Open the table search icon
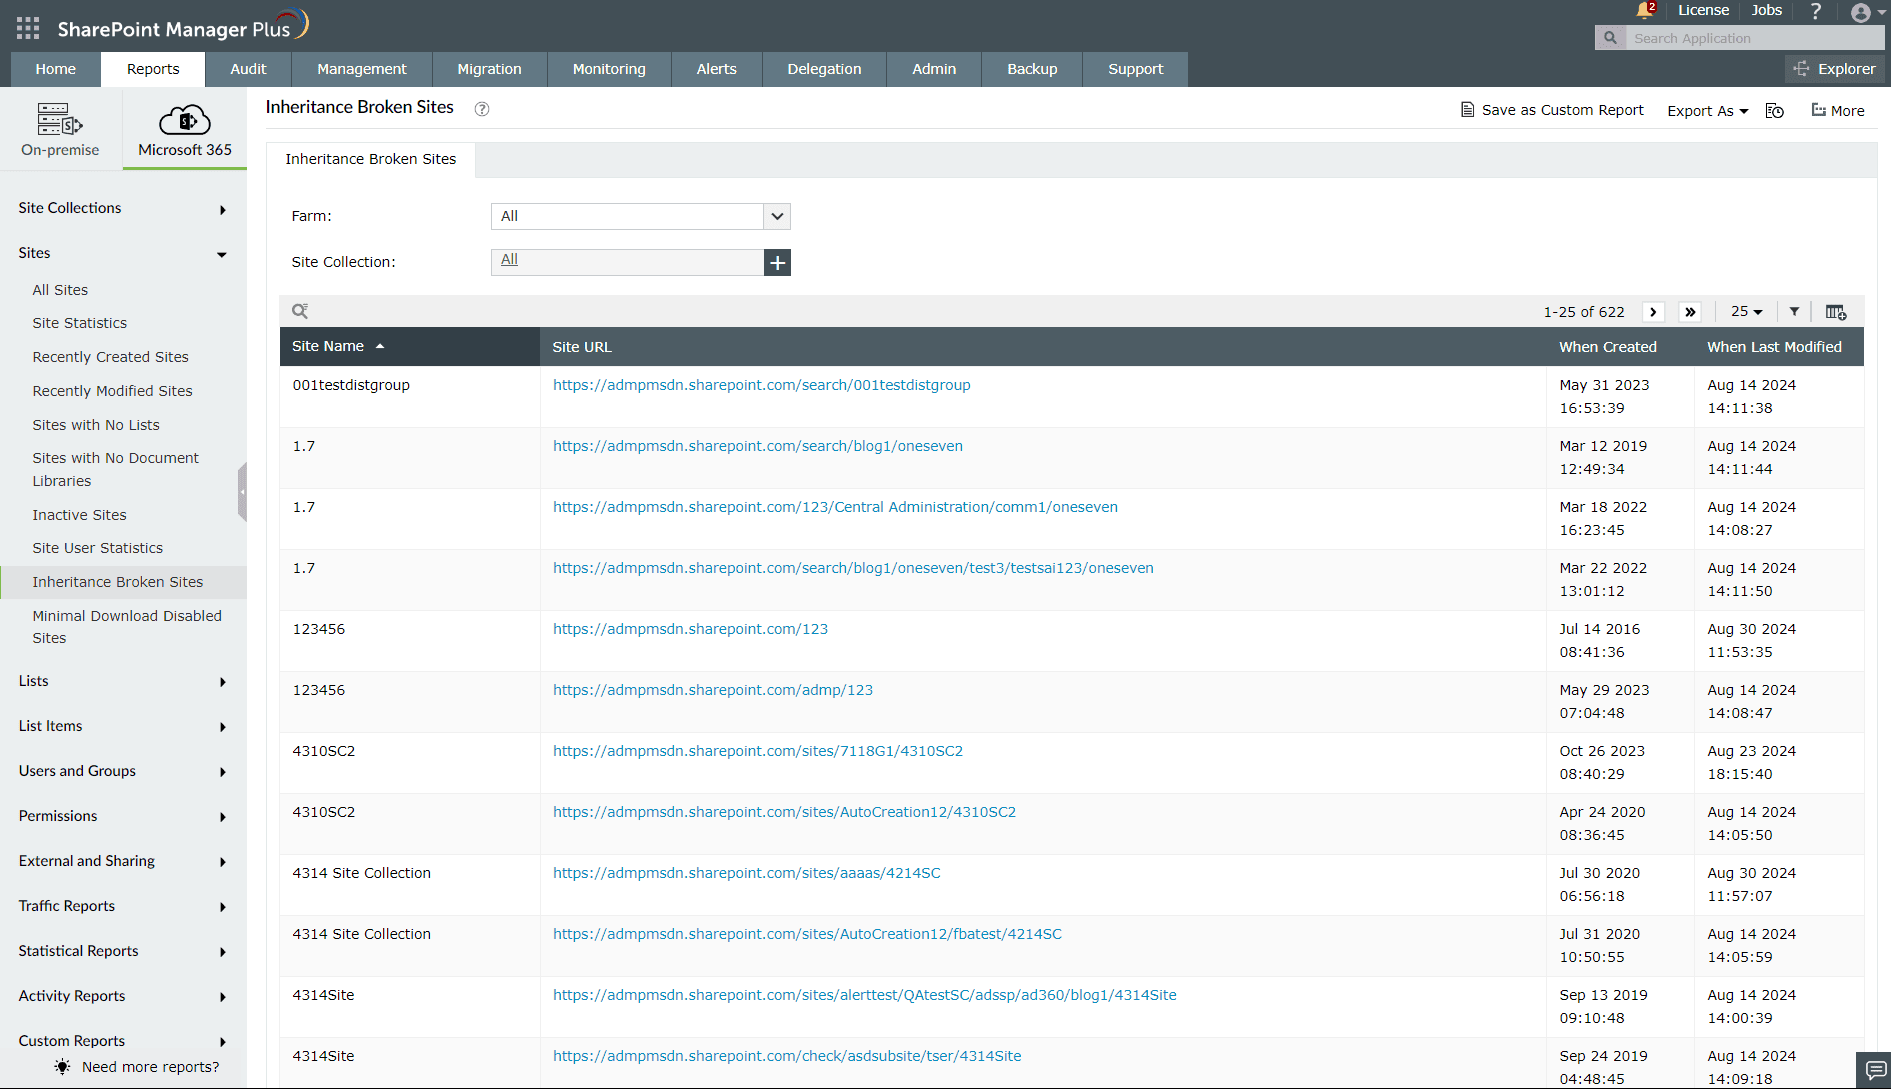Screen dimensions: 1891x1089 (x=300, y=311)
